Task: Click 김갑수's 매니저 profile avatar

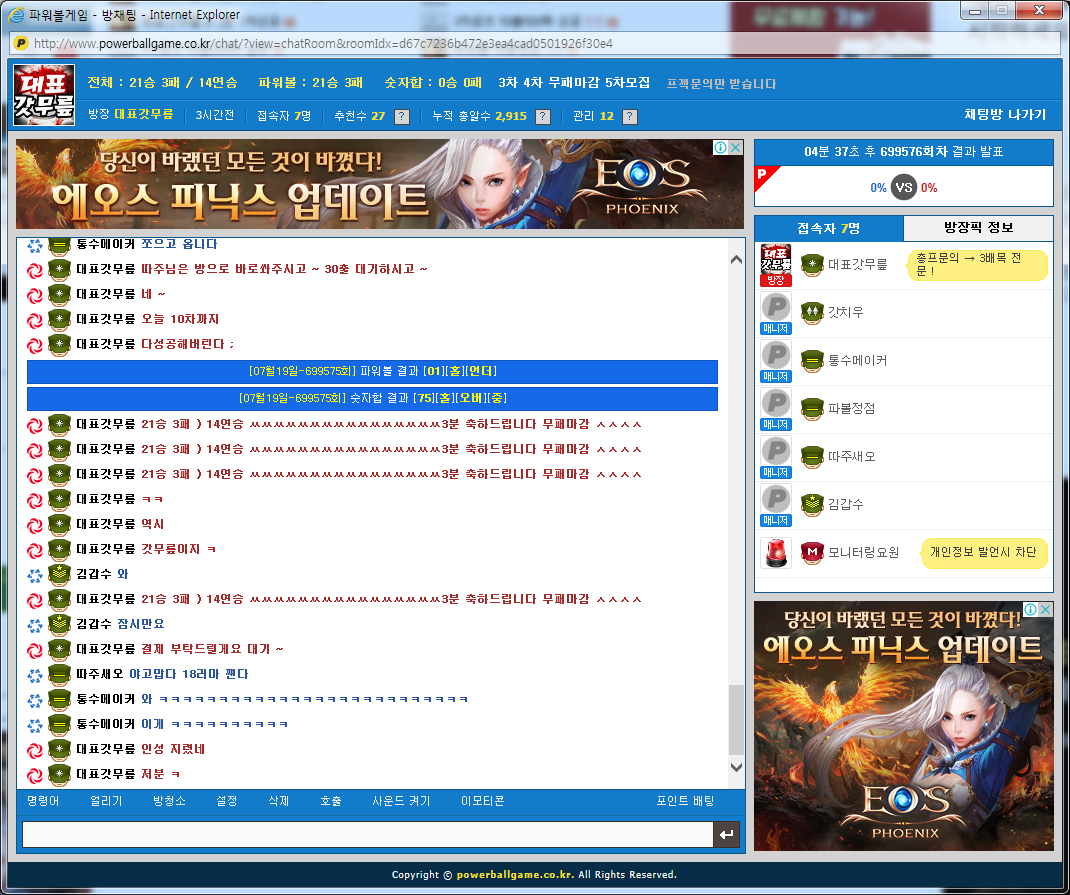Action: pyautogui.click(x=776, y=505)
